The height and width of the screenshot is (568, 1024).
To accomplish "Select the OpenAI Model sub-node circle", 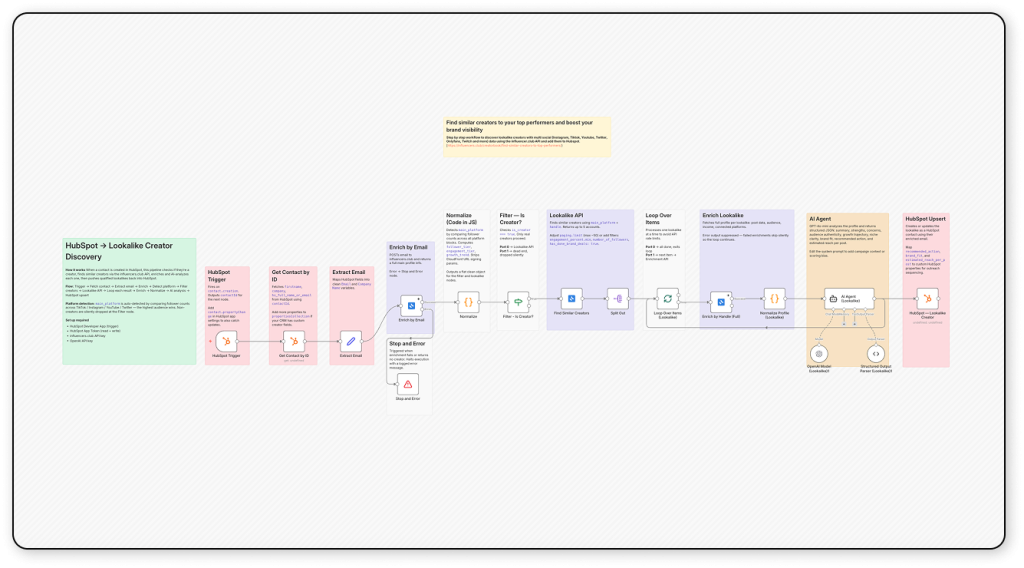I will click(819, 353).
